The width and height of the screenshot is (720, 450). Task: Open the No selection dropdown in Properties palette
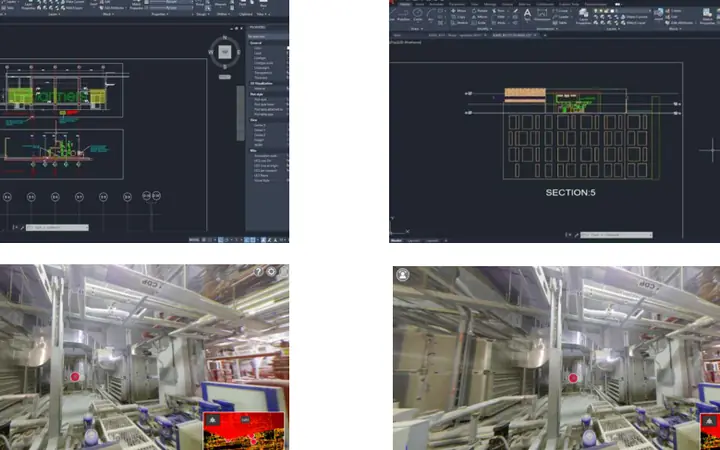(x=268, y=36)
